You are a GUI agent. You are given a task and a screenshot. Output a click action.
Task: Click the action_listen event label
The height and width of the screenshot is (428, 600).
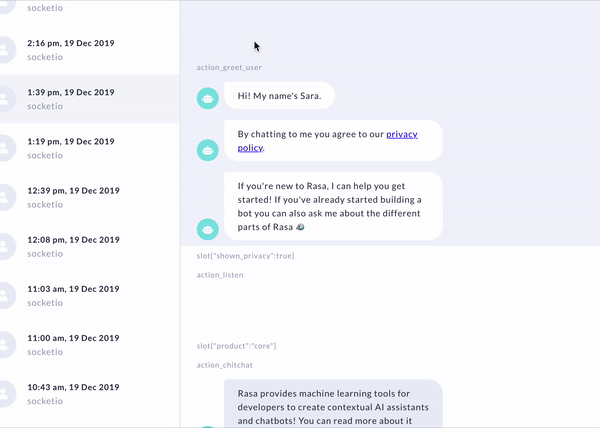point(220,275)
